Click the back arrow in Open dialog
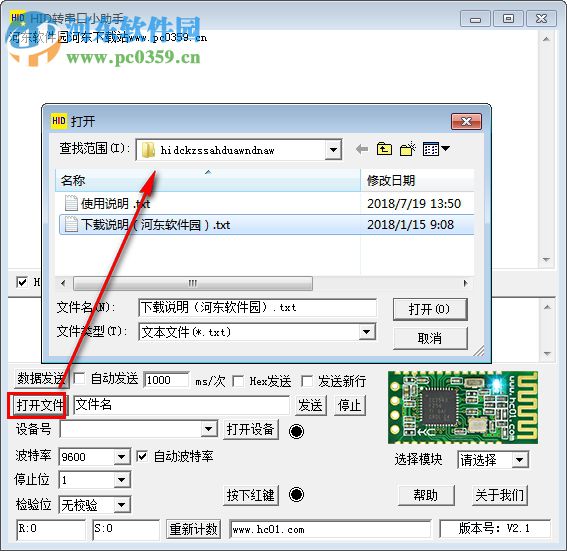Viewport: 567px width, 551px height. 362,149
